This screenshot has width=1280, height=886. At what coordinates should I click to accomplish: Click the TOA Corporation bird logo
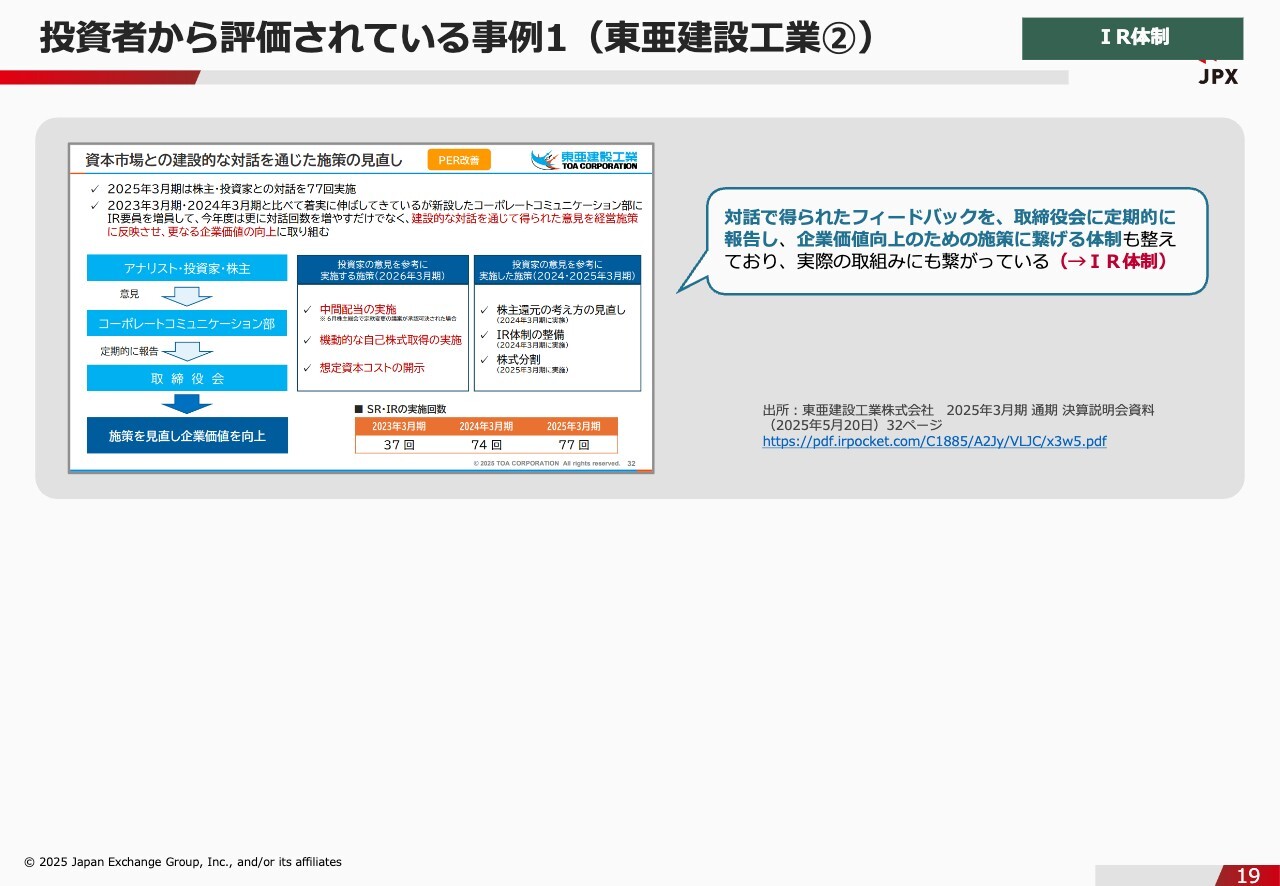[x=545, y=160]
